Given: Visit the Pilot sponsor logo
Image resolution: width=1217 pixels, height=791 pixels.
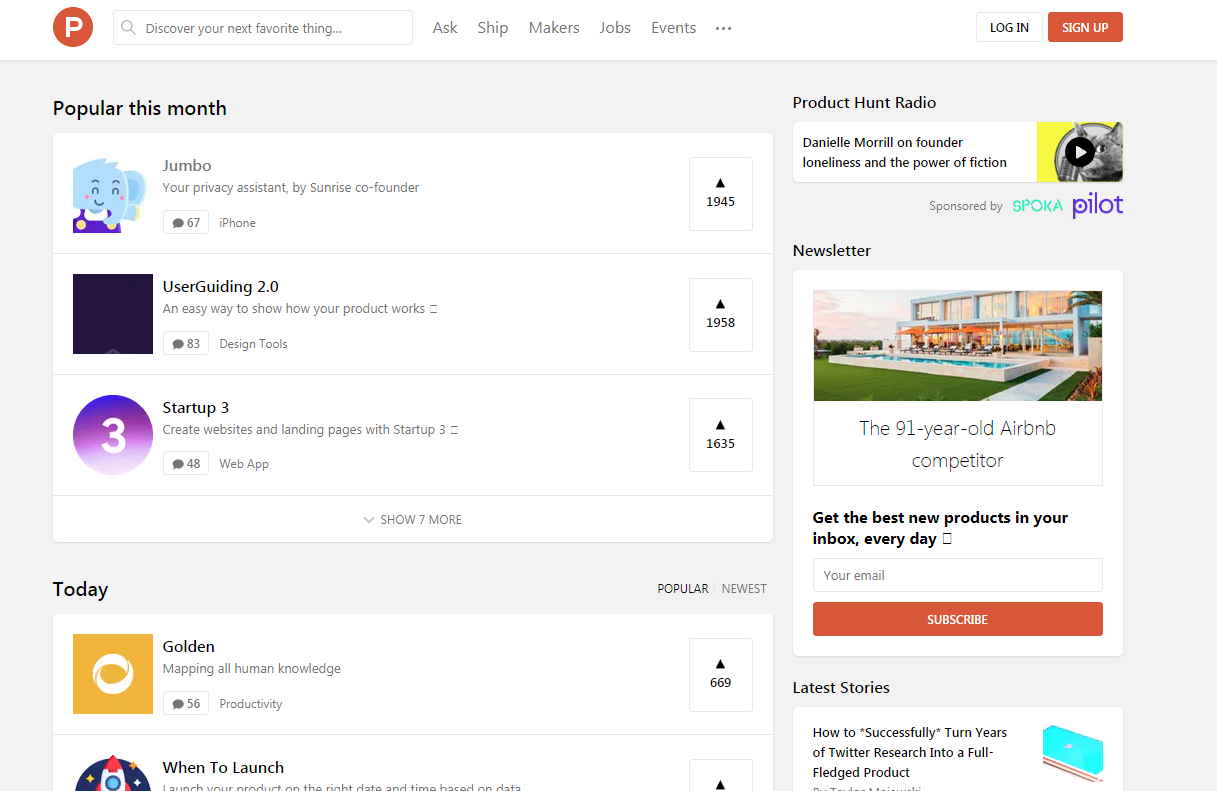Looking at the screenshot, I should coord(1098,206).
